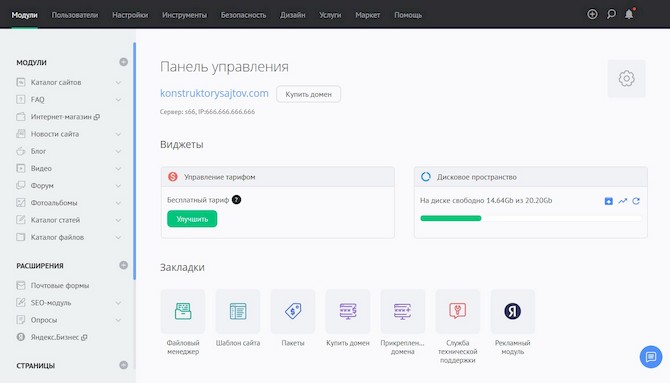Expand the Новости сайта chevron

pyautogui.click(x=118, y=134)
